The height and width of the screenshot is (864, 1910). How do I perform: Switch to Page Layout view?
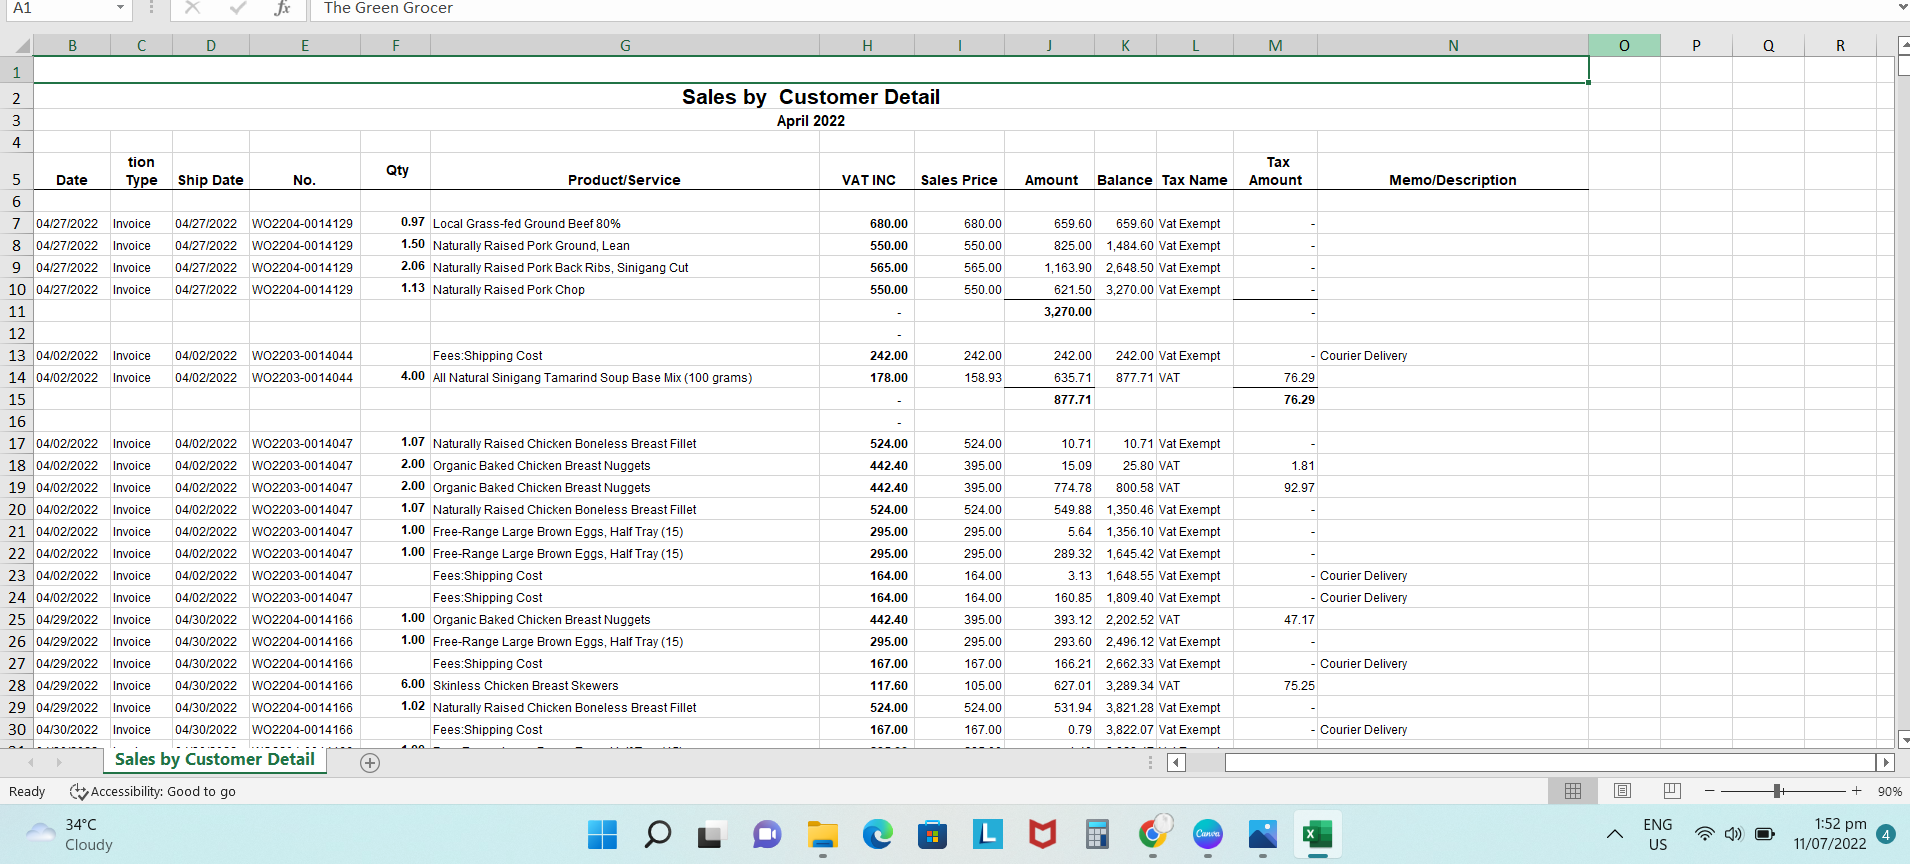click(1622, 791)
